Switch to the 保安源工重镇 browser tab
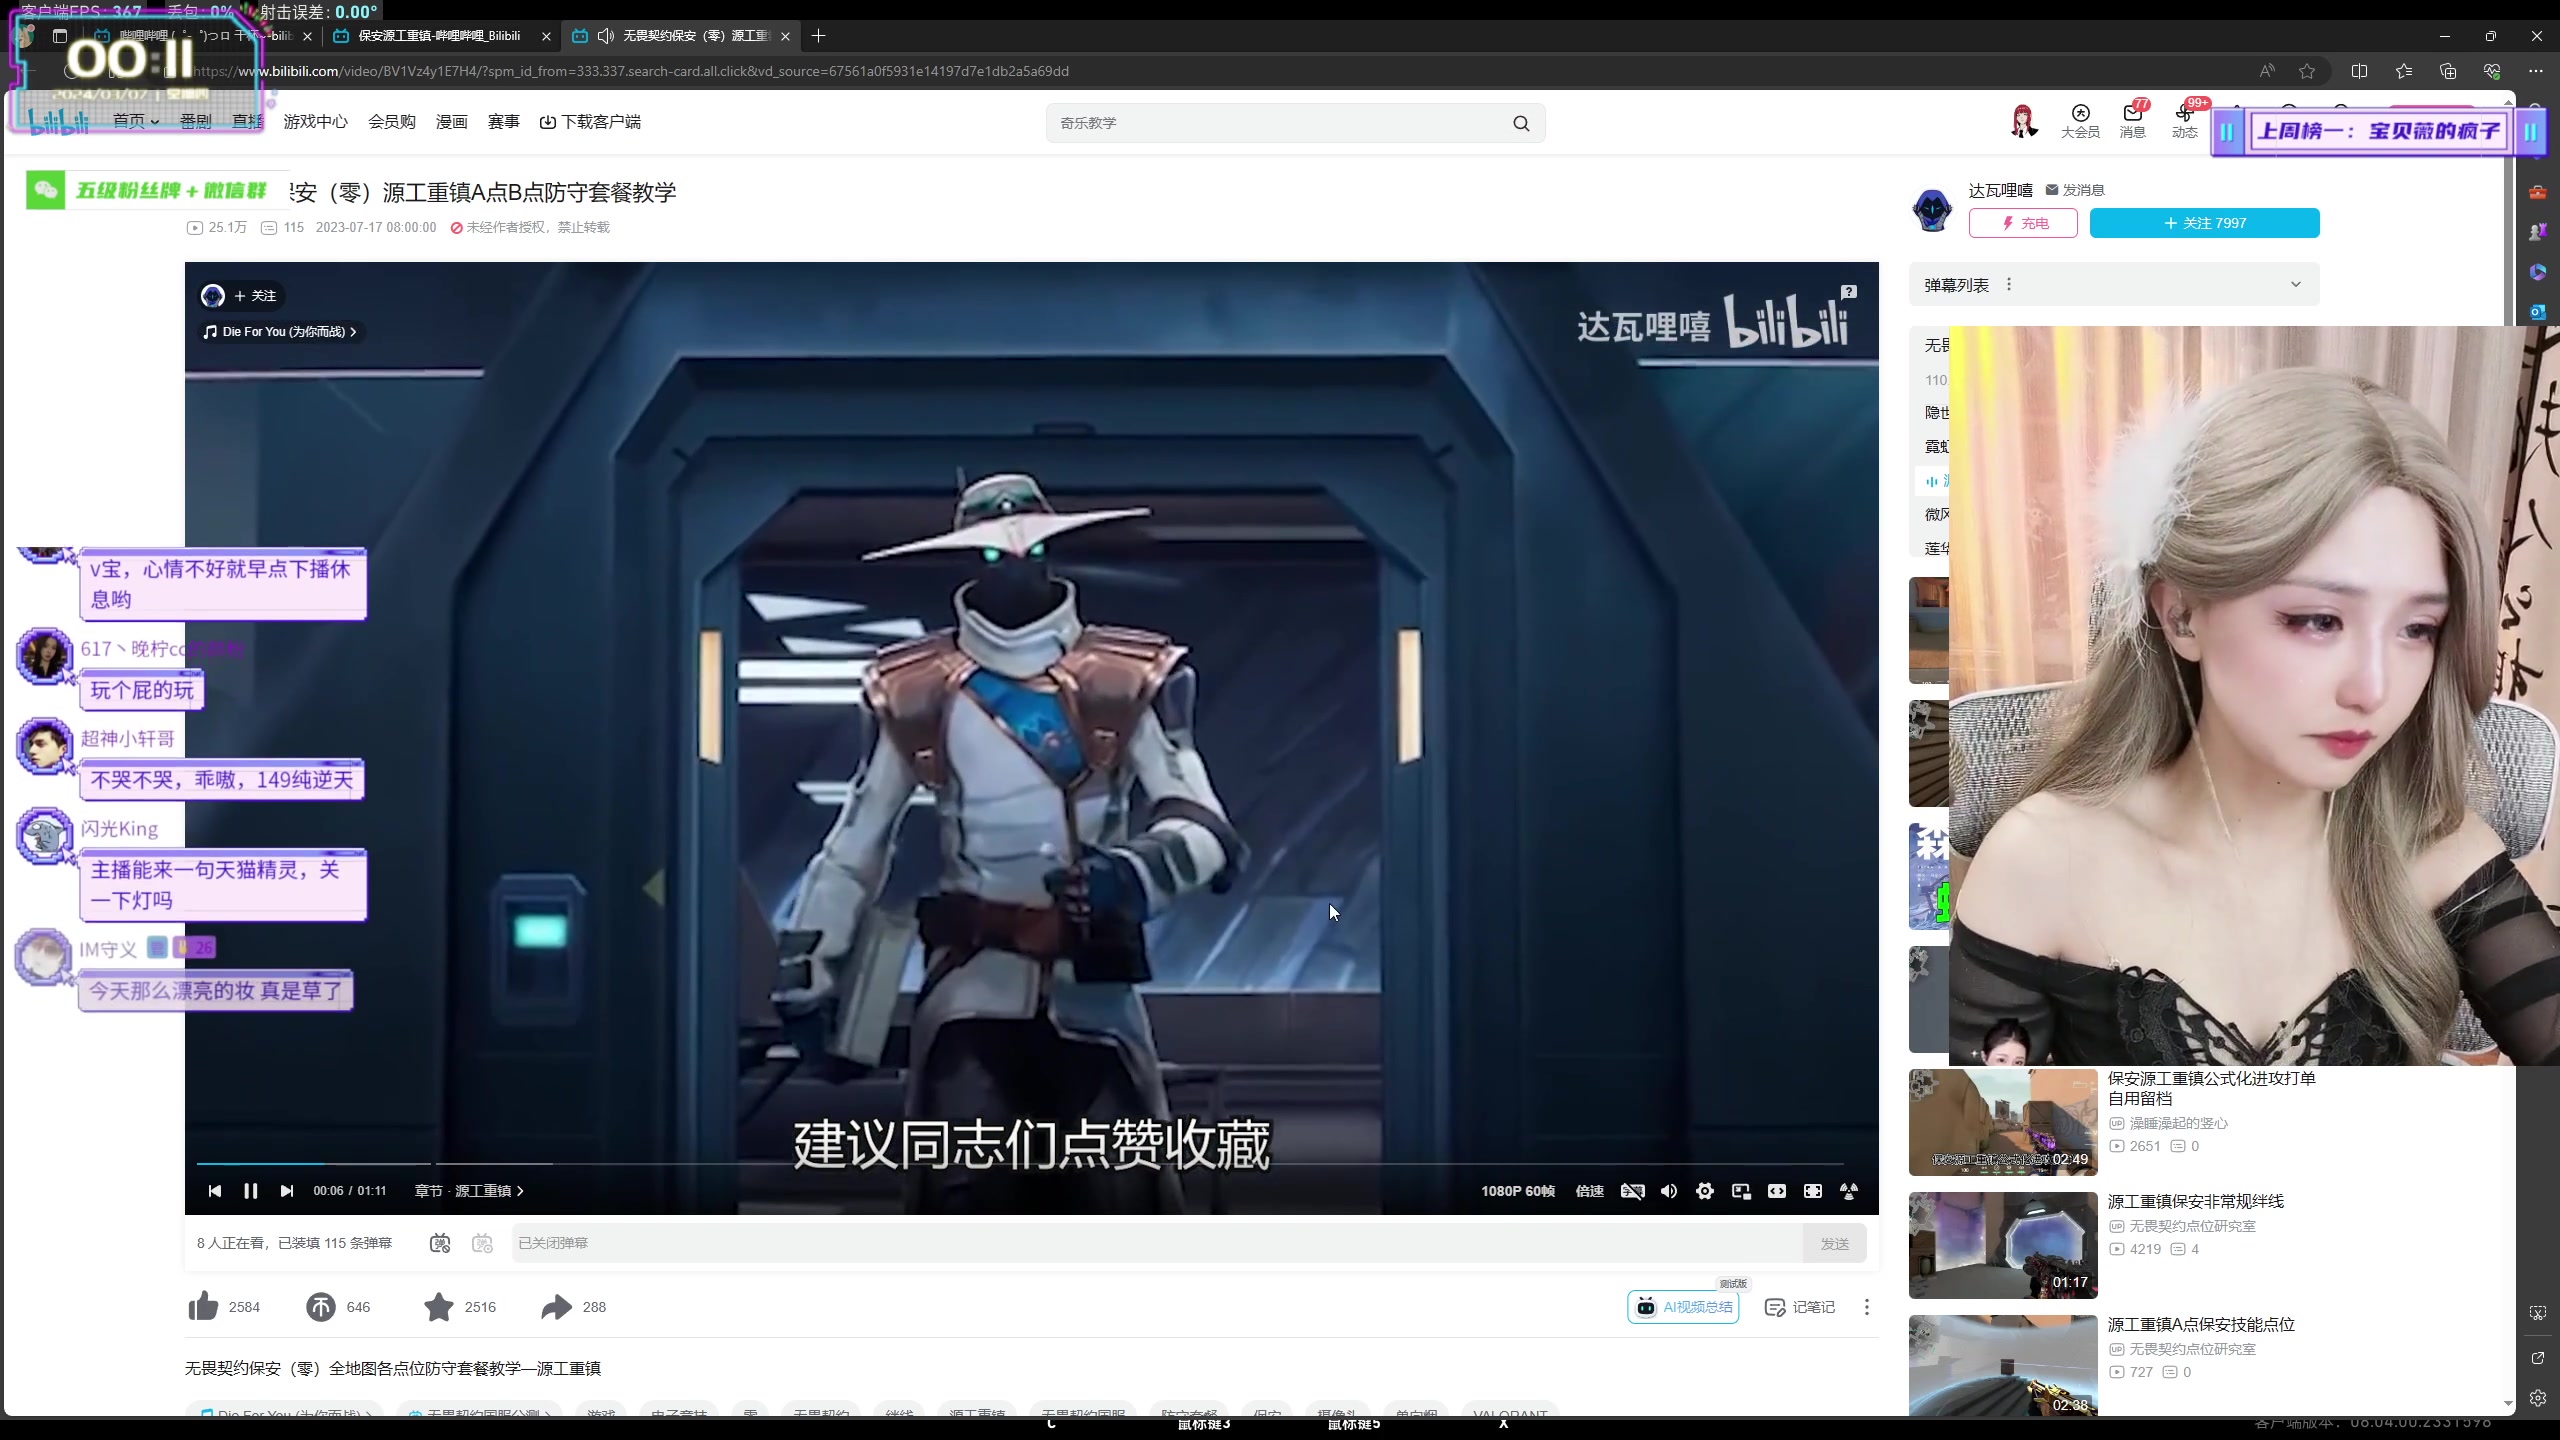 coord(440,36)
